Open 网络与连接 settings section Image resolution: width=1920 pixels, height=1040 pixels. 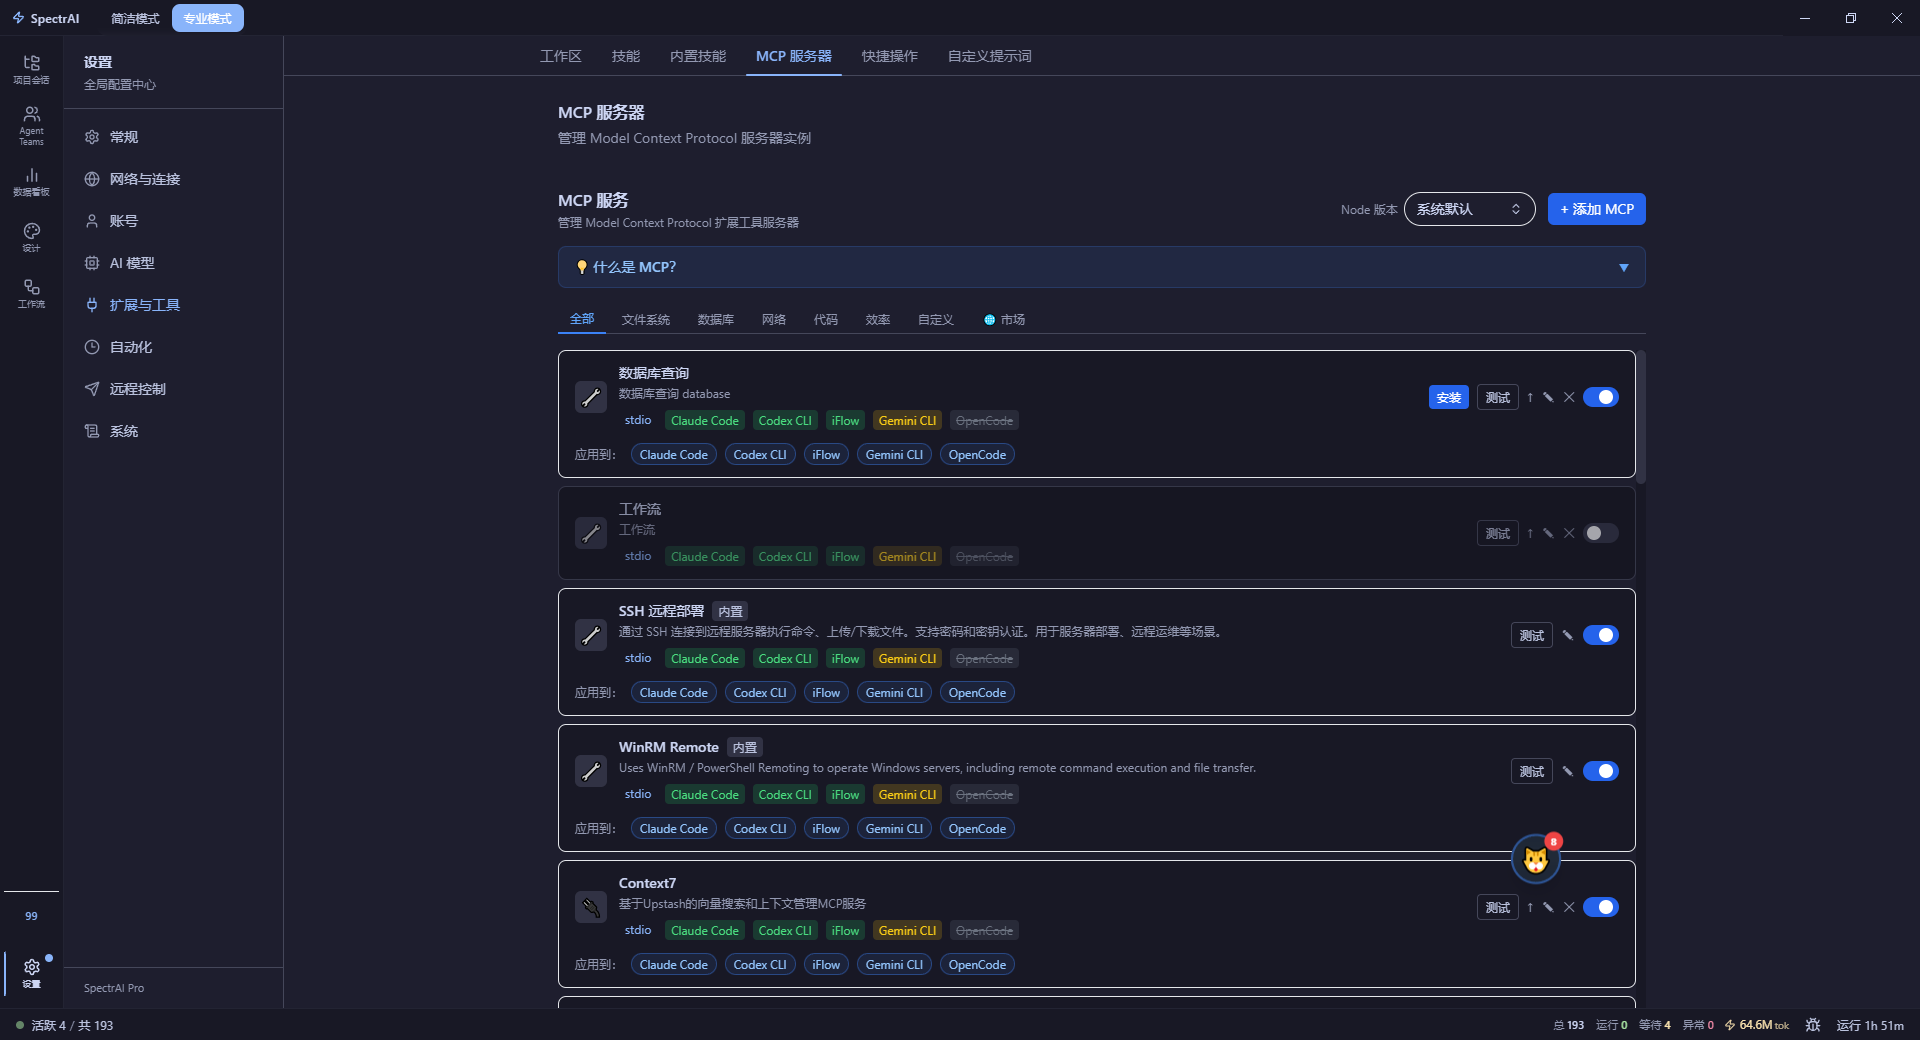(x=173, y=179)
